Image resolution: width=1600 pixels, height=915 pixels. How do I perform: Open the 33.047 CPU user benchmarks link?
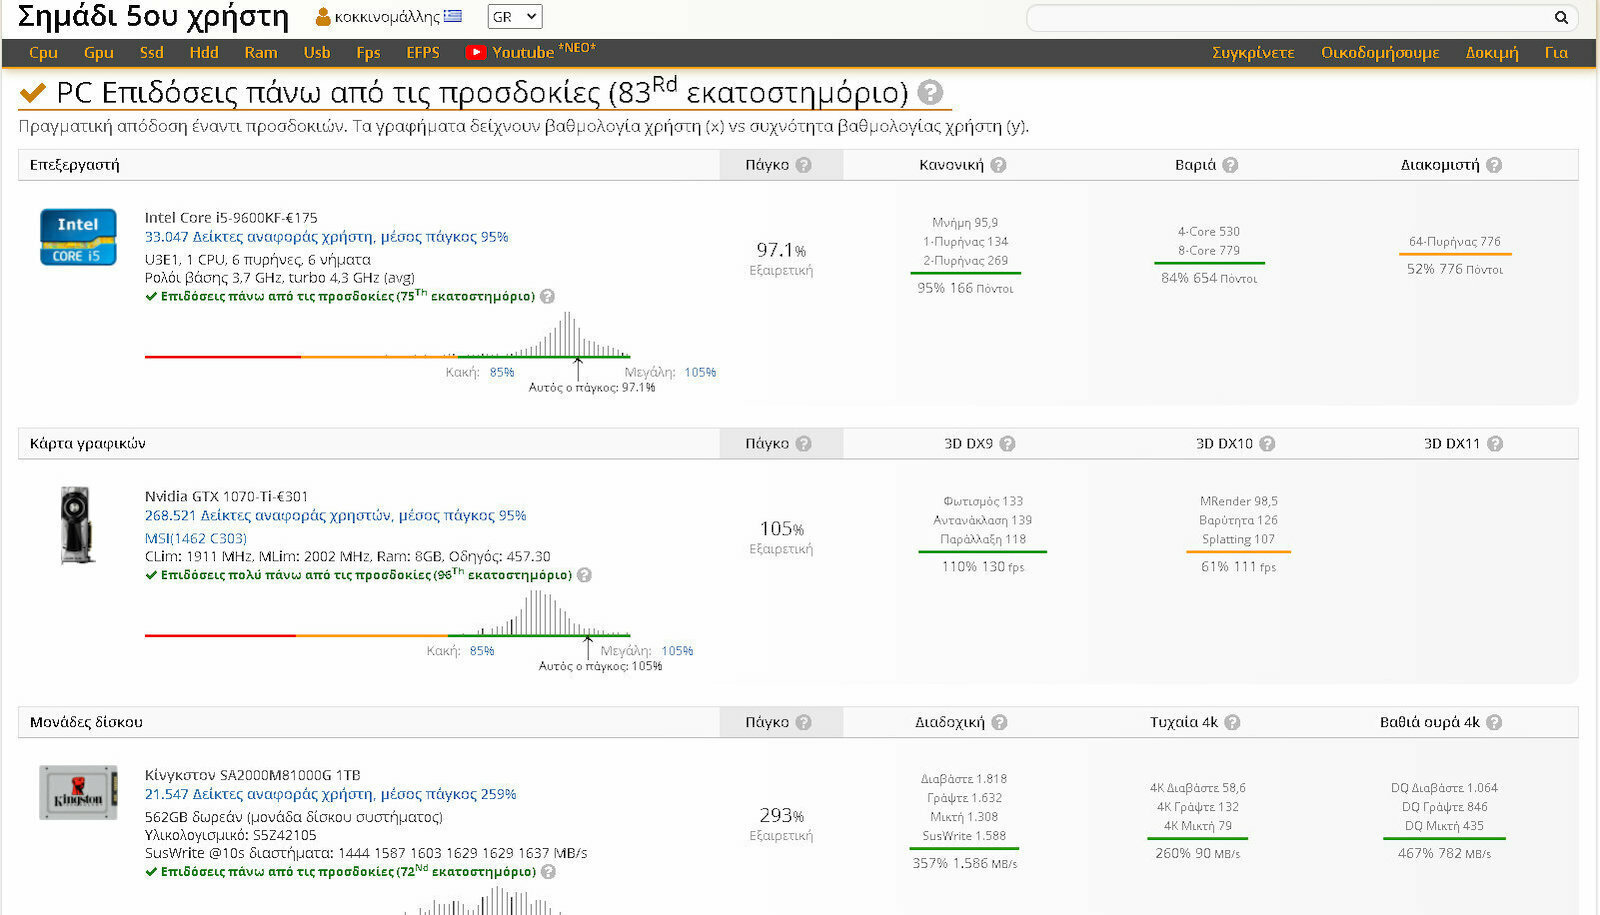[x=327, y=237]
